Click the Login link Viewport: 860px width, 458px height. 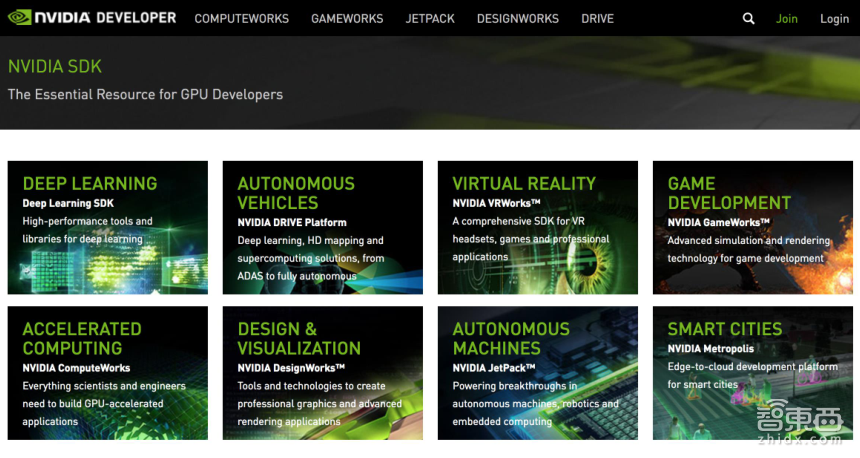[x=834, y=18]
